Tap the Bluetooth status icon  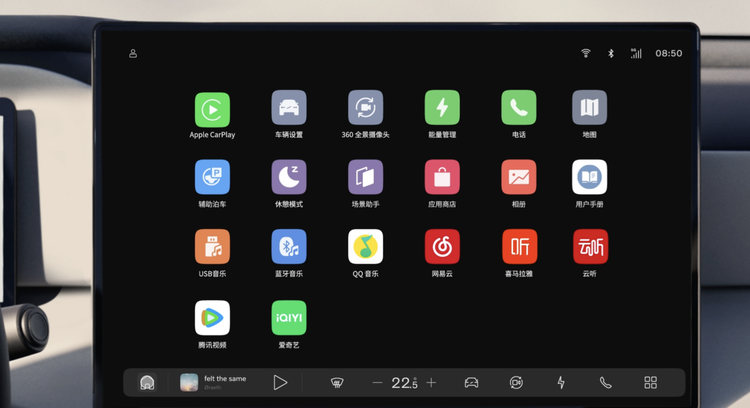611,53
